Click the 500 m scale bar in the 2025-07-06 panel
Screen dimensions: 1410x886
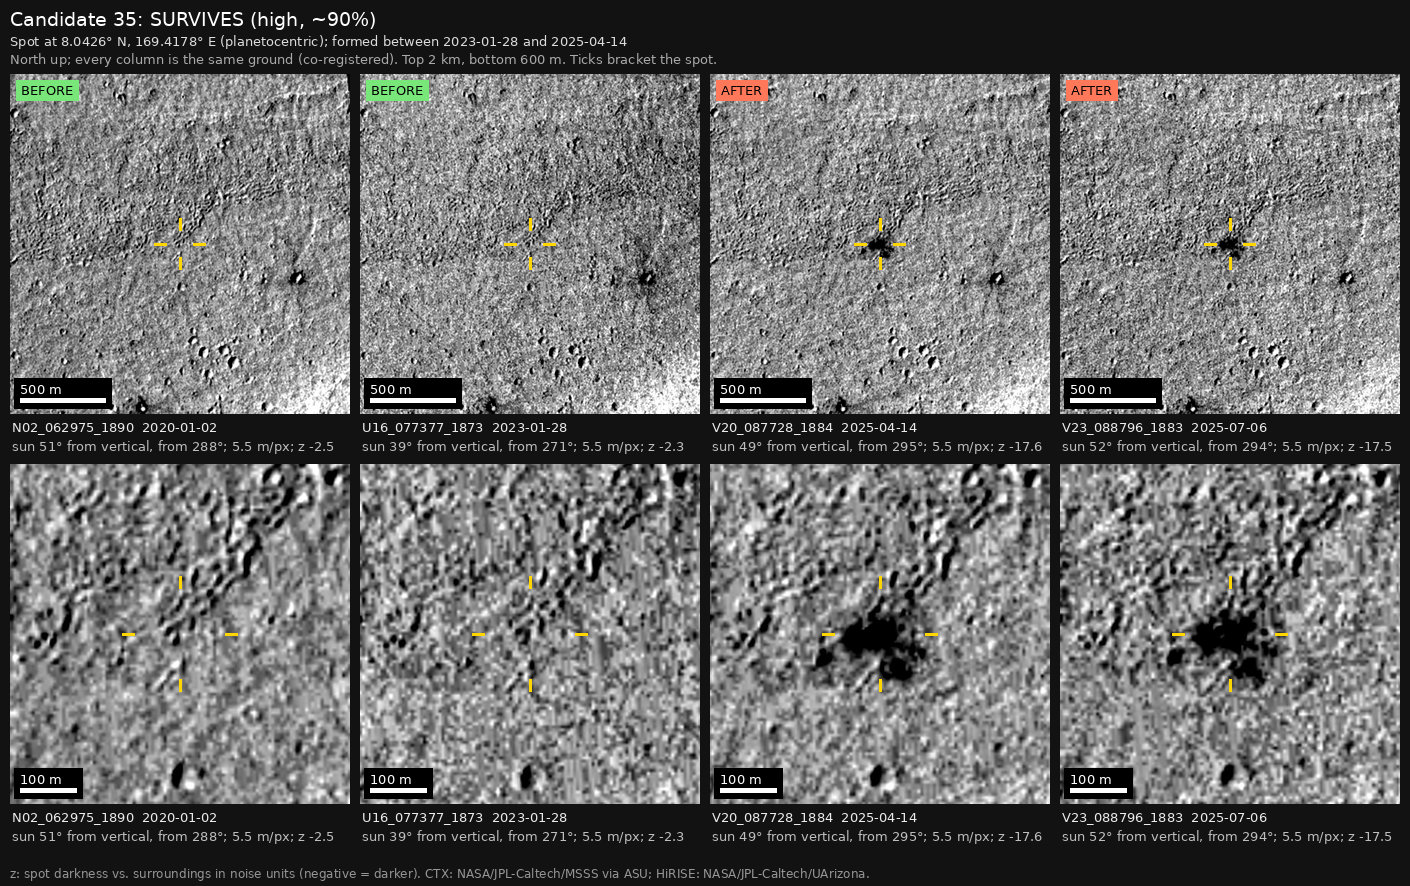pos(1113,393)
